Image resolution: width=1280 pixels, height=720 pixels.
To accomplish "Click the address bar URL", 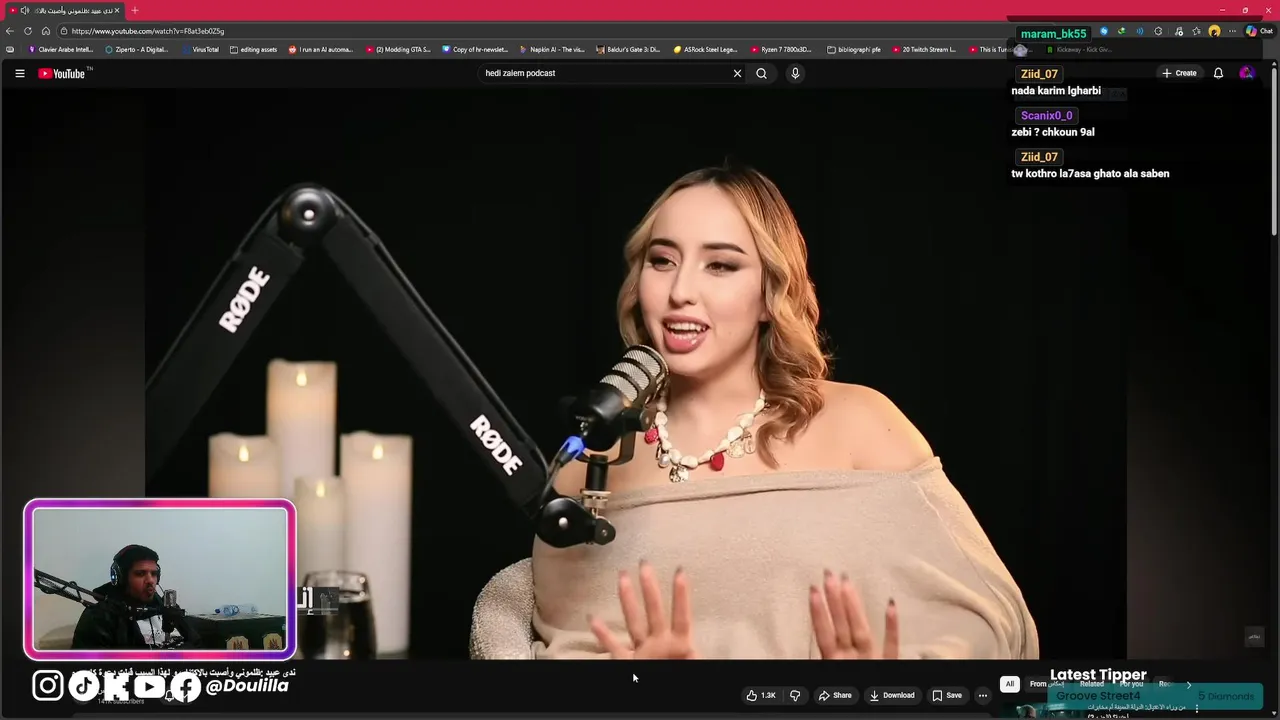I will 148,31.
